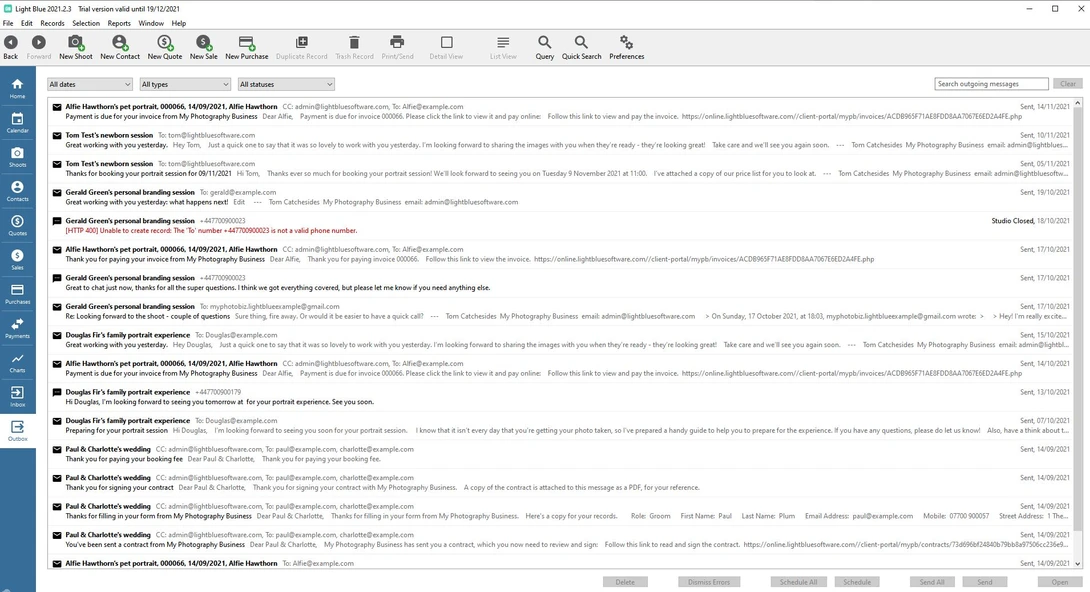Add a New Contact from toolbar
The image size is (1090, 592).
(120, 47)
